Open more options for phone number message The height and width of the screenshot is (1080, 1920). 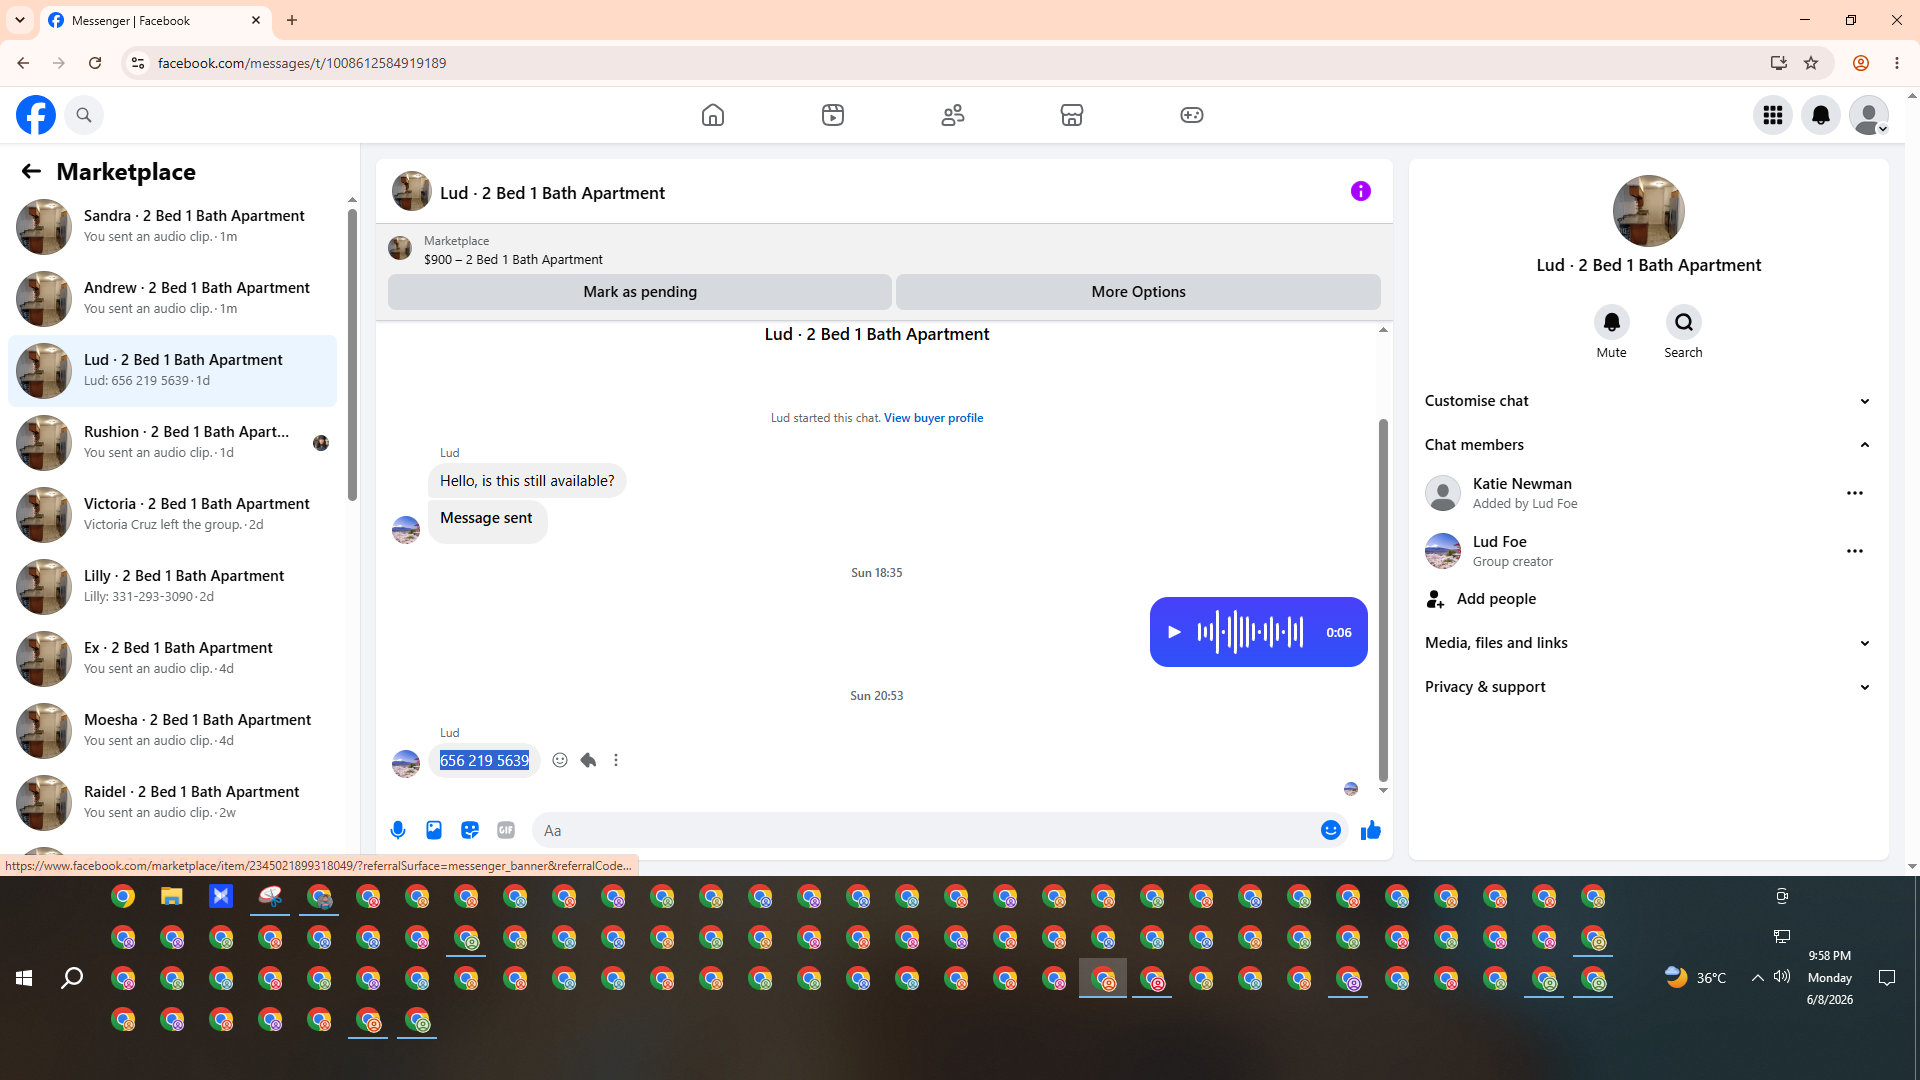coord(616,760)
